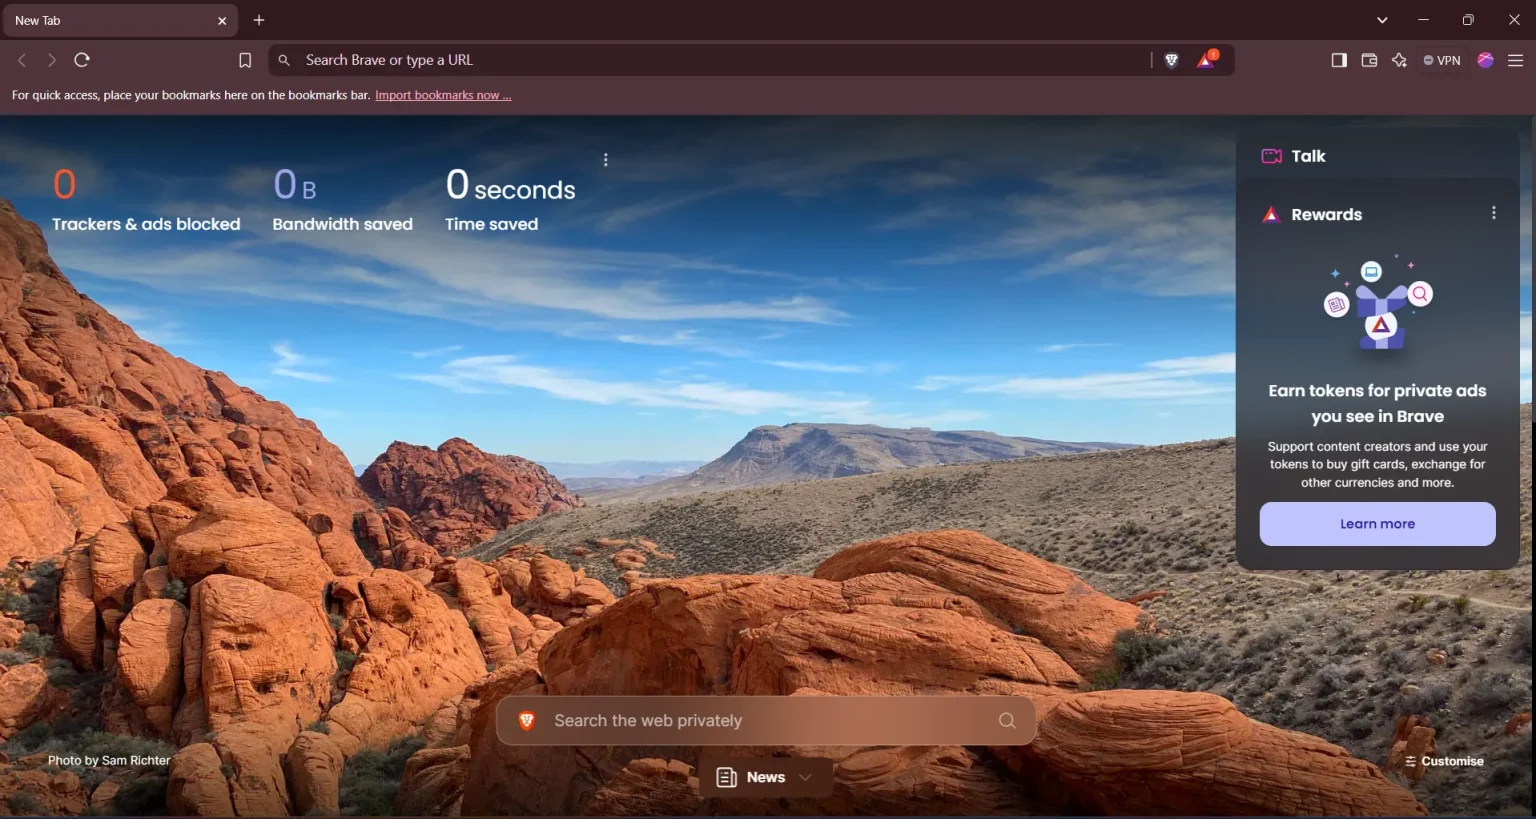Go forward using the forward arrow
The image size is (1536, 819).
(x=52, y=60)
